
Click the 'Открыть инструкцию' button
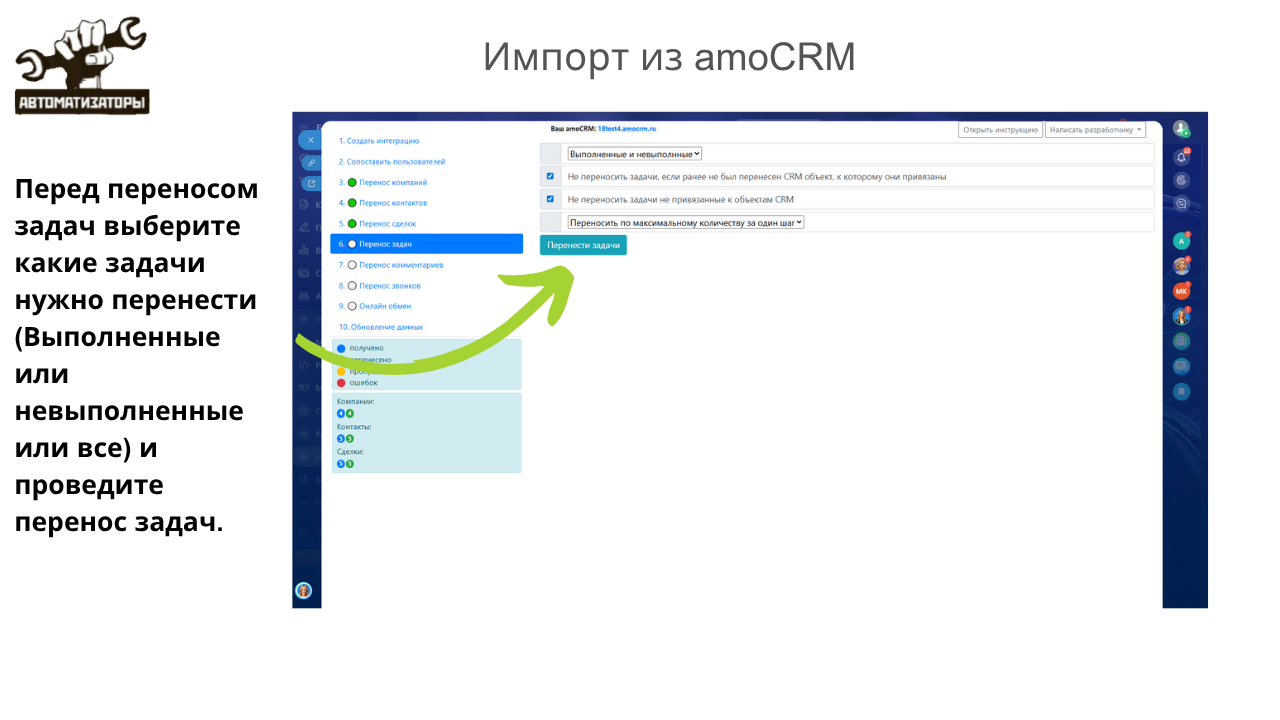(1001, 129)
